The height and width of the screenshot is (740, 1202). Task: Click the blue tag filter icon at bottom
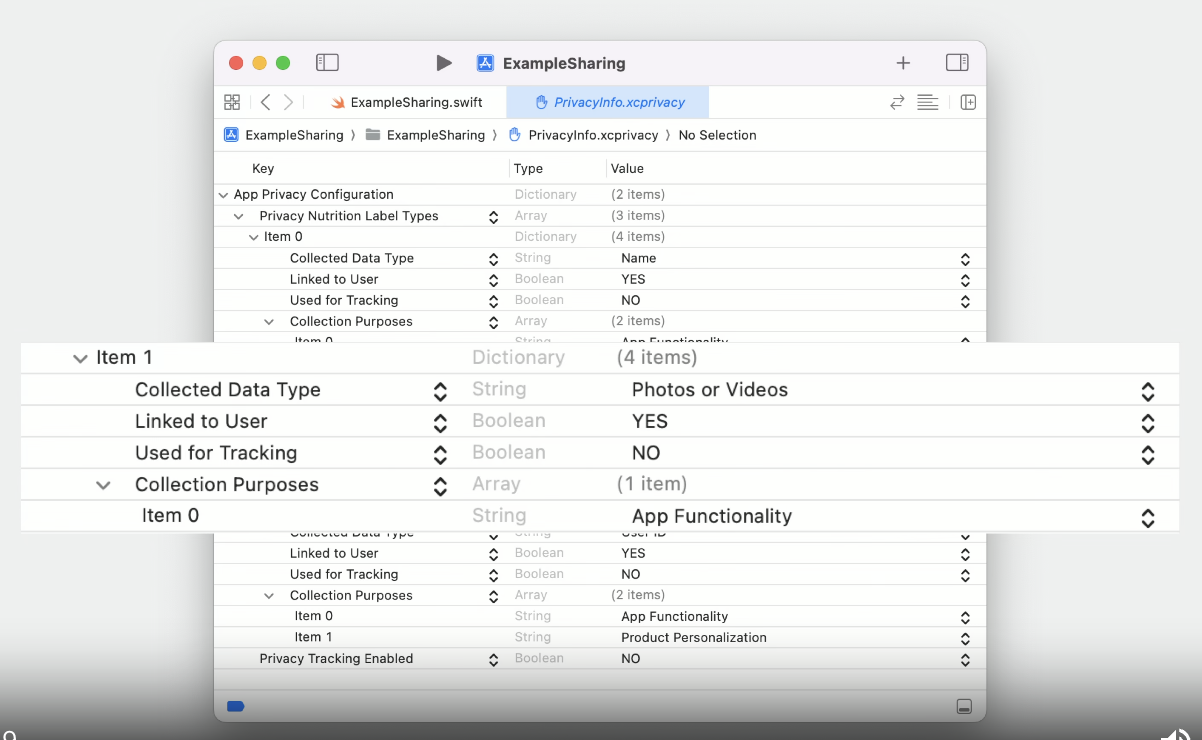pos(236,706)
